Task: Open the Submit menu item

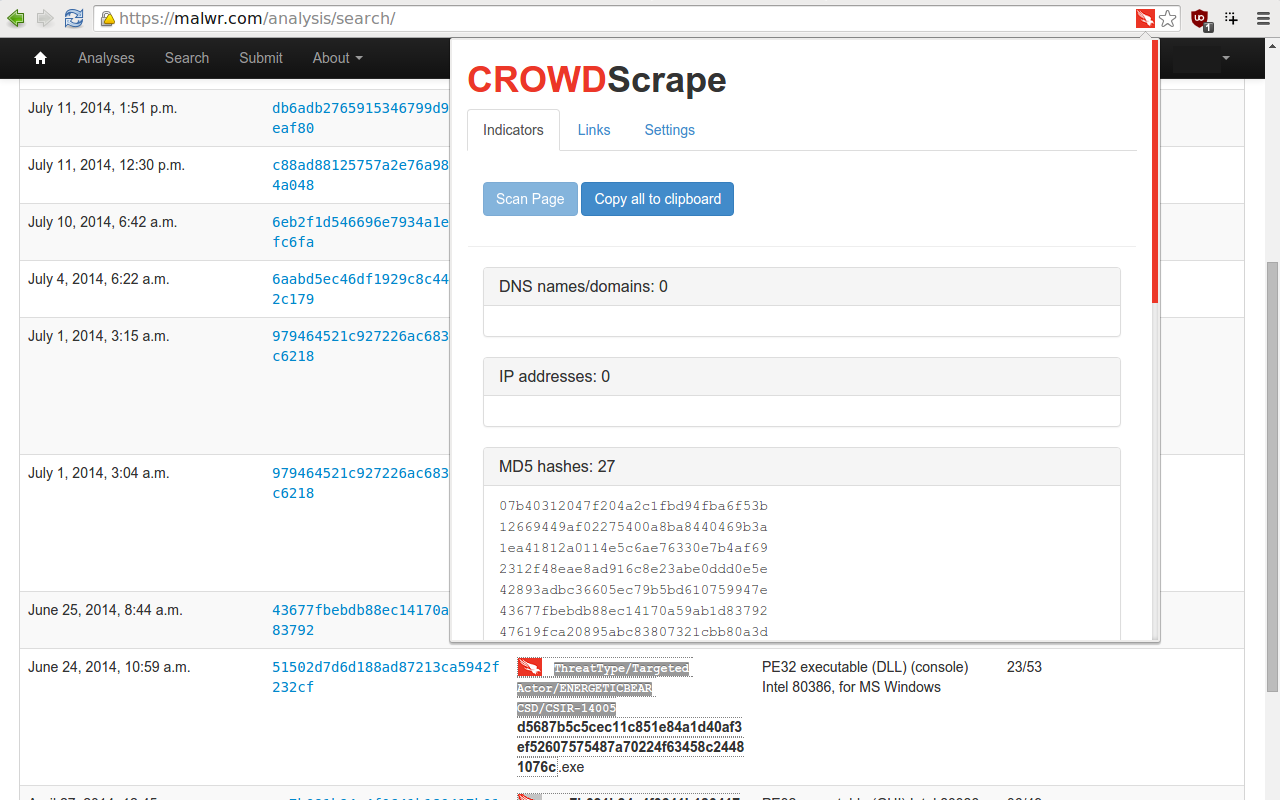Action: point(261,57)
